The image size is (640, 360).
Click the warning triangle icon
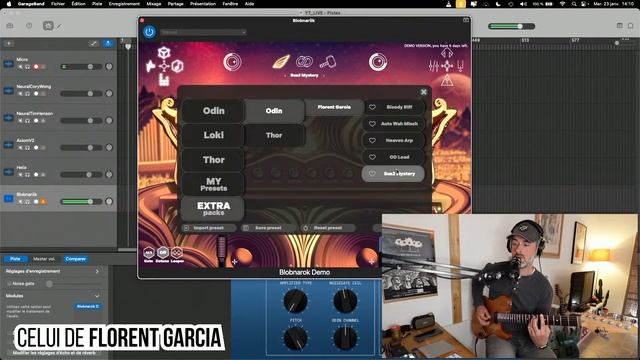pyautogui.click(x=447, y=80)
